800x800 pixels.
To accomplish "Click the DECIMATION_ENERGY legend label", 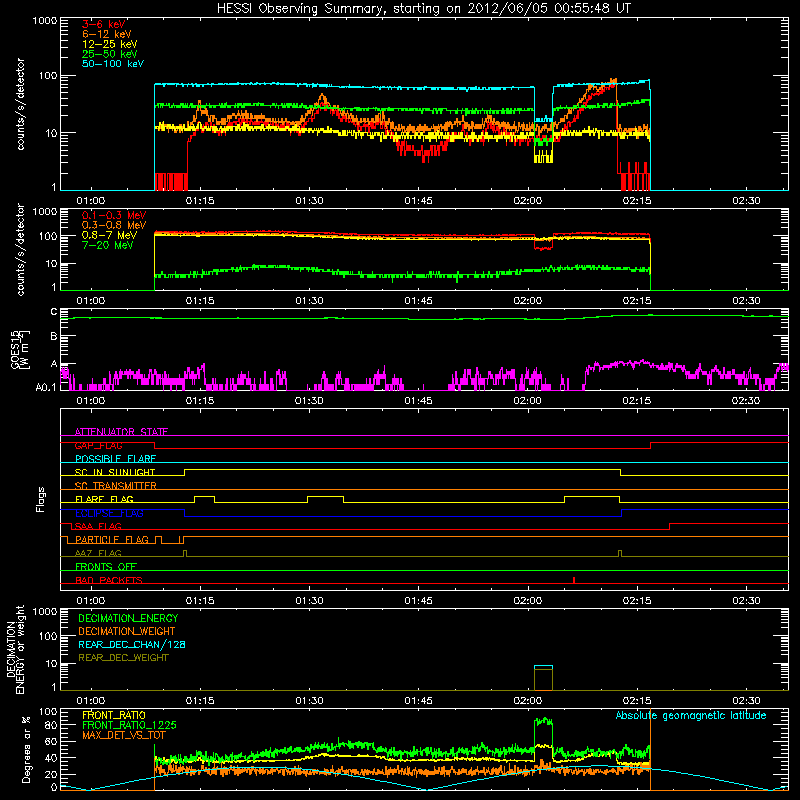I will tap(128, 618).
